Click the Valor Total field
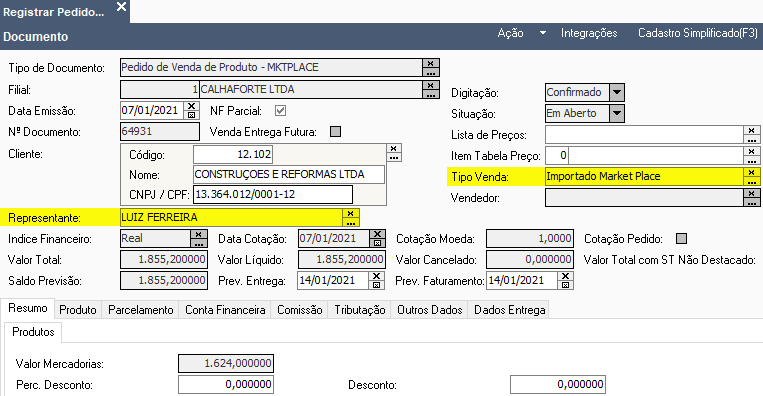Screen dimensions: 763x396 coord(164,259)
